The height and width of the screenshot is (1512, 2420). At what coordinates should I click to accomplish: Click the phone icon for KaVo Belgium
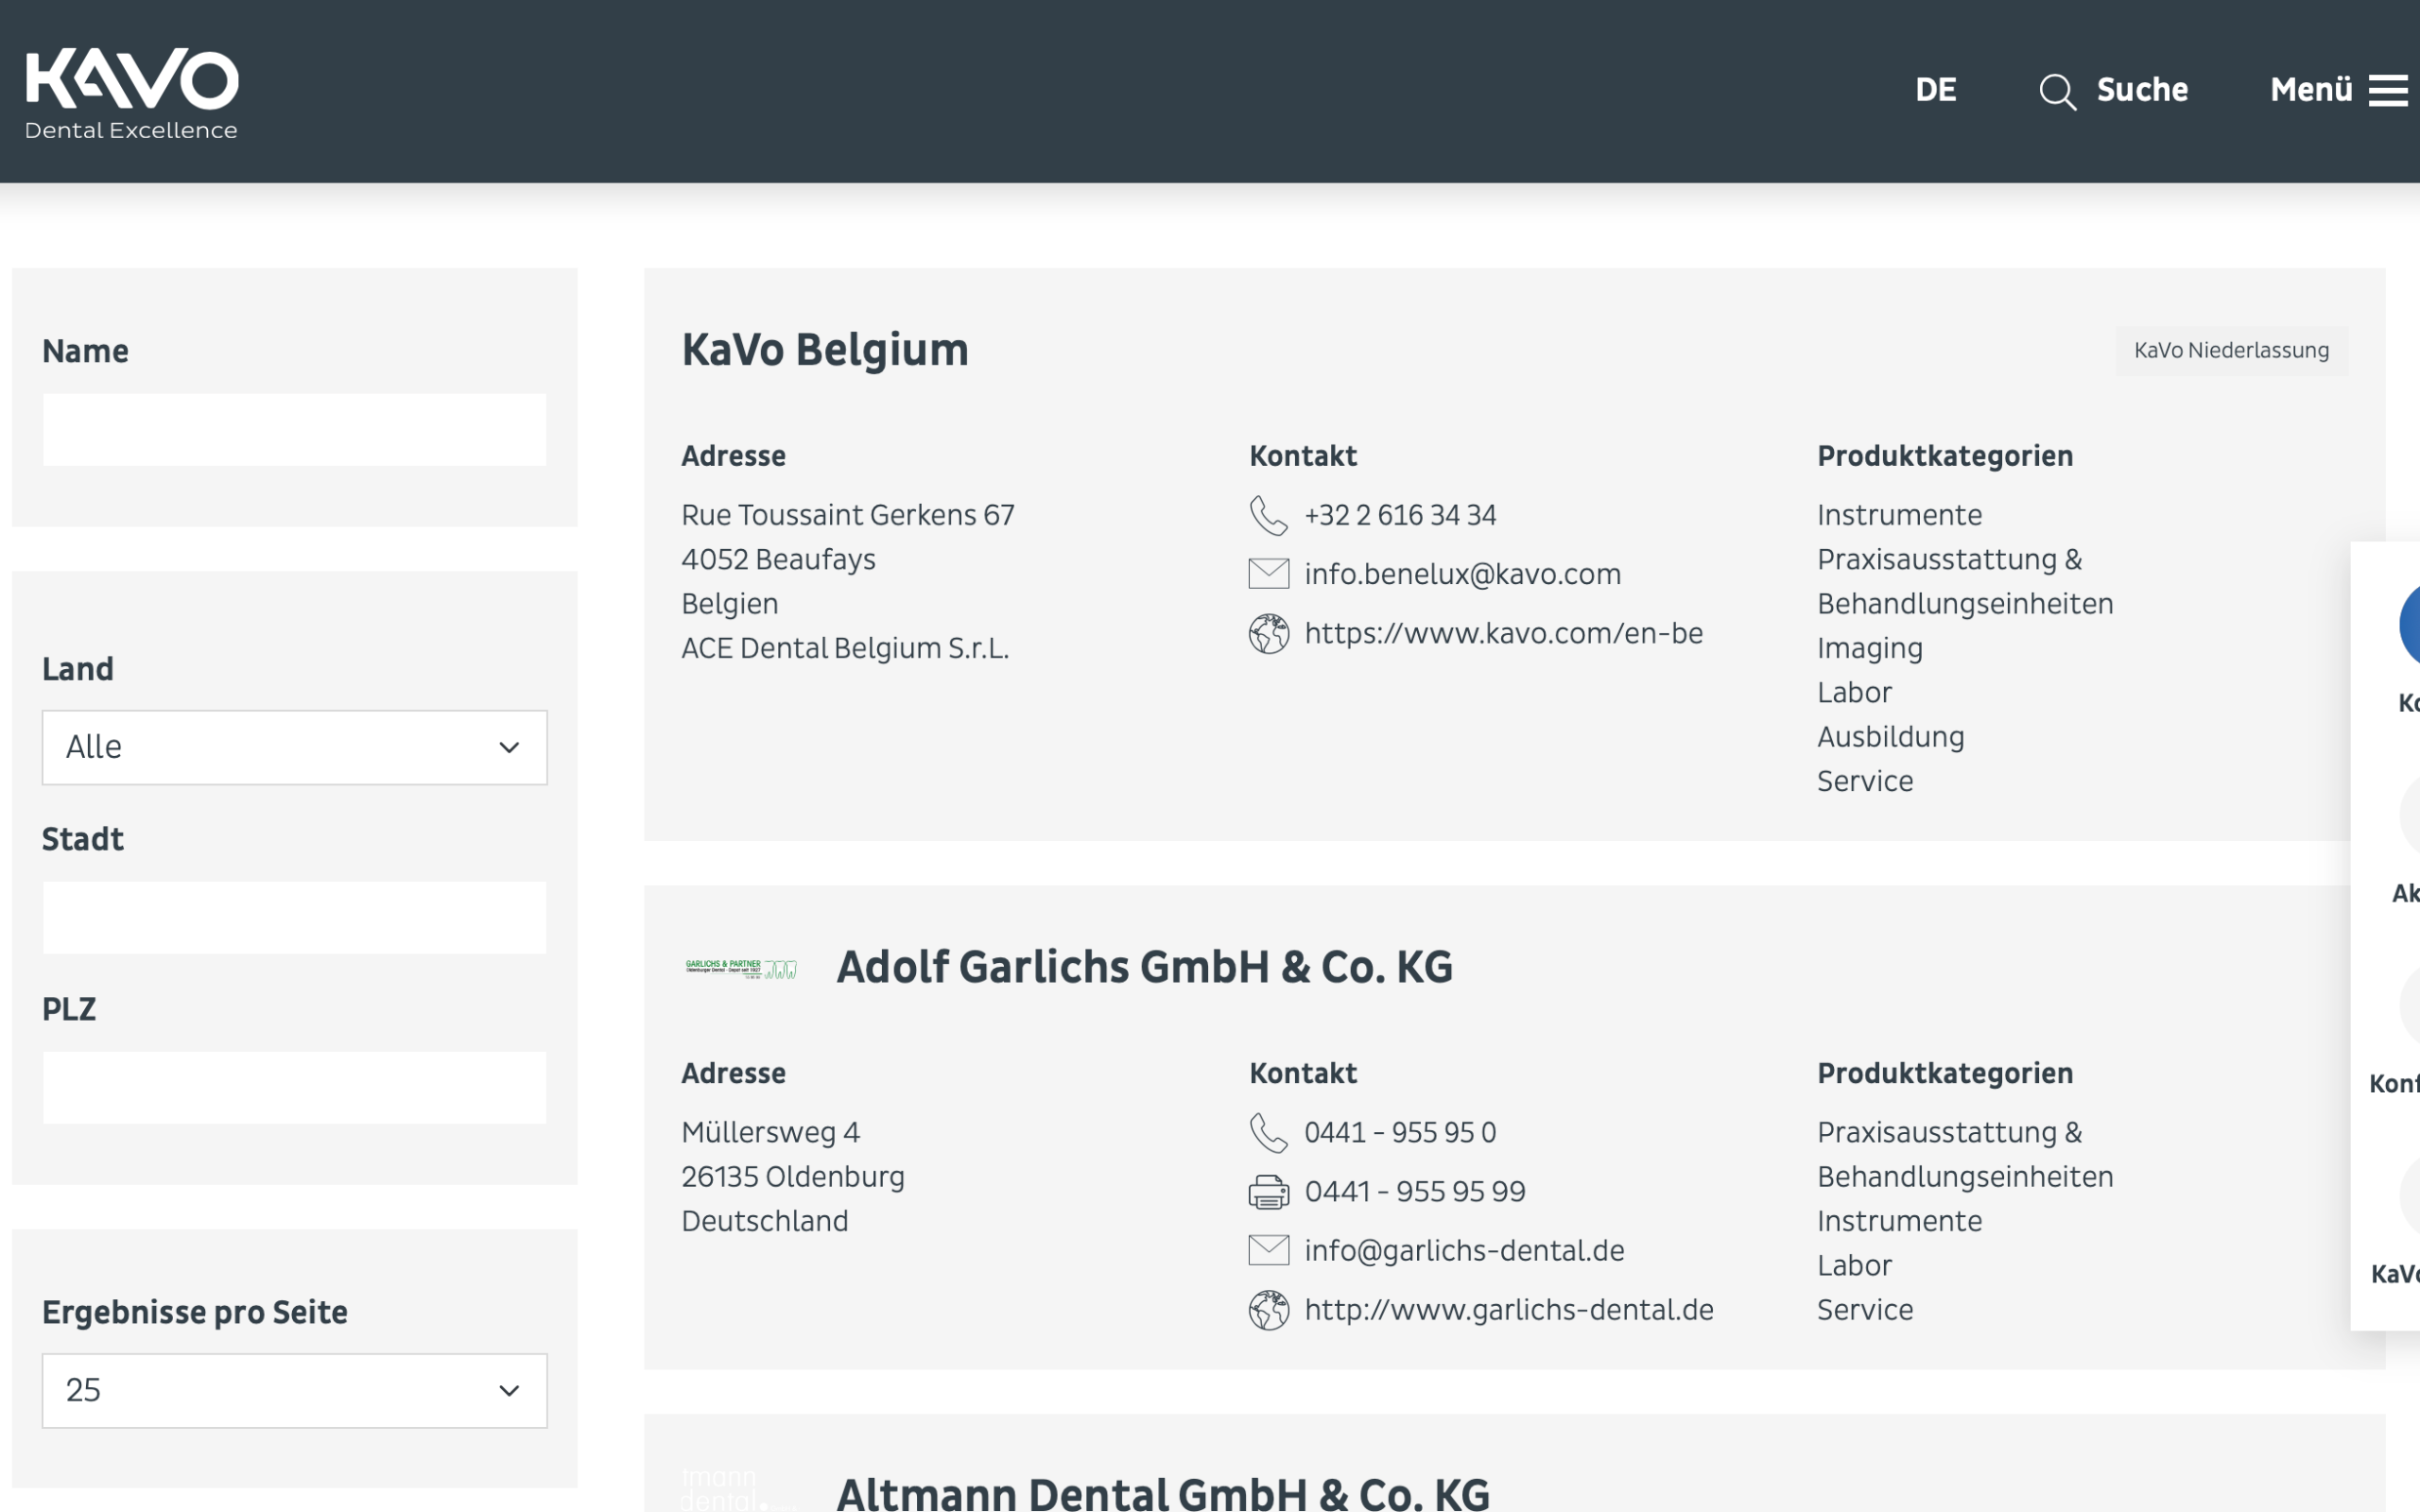[x=1268, y=516]
